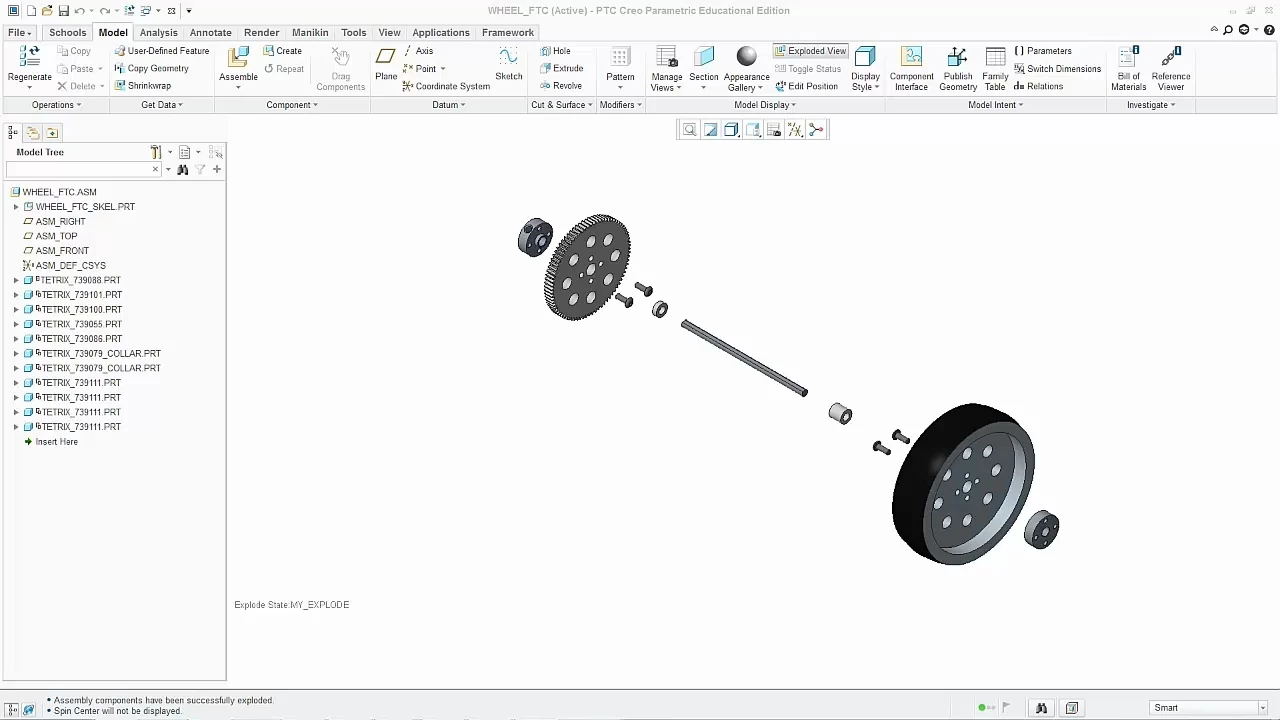1280x720 pixels.
Task: Click the Create component button
Action: pos(283,51)
